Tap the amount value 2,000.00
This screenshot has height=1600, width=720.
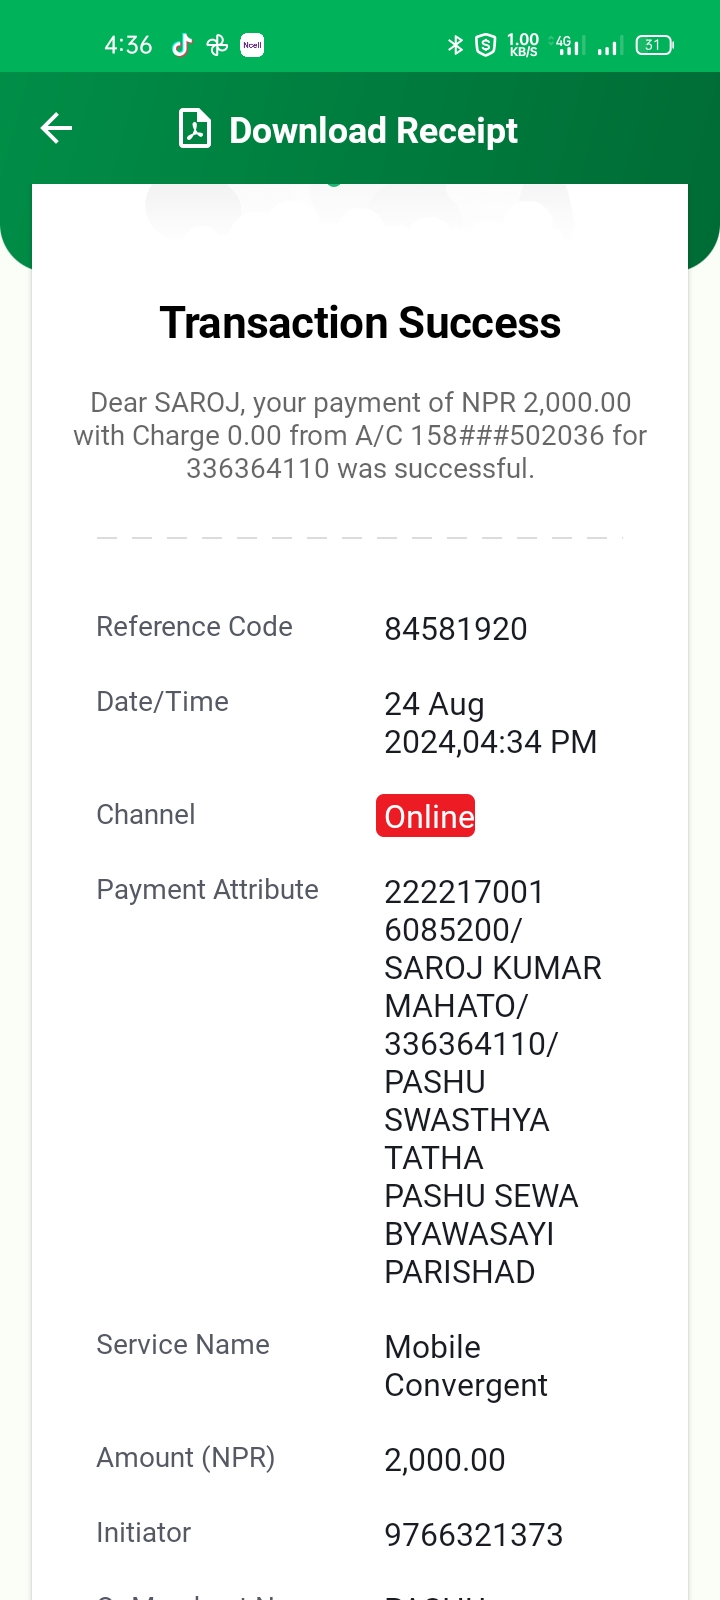coord(445,1460)
